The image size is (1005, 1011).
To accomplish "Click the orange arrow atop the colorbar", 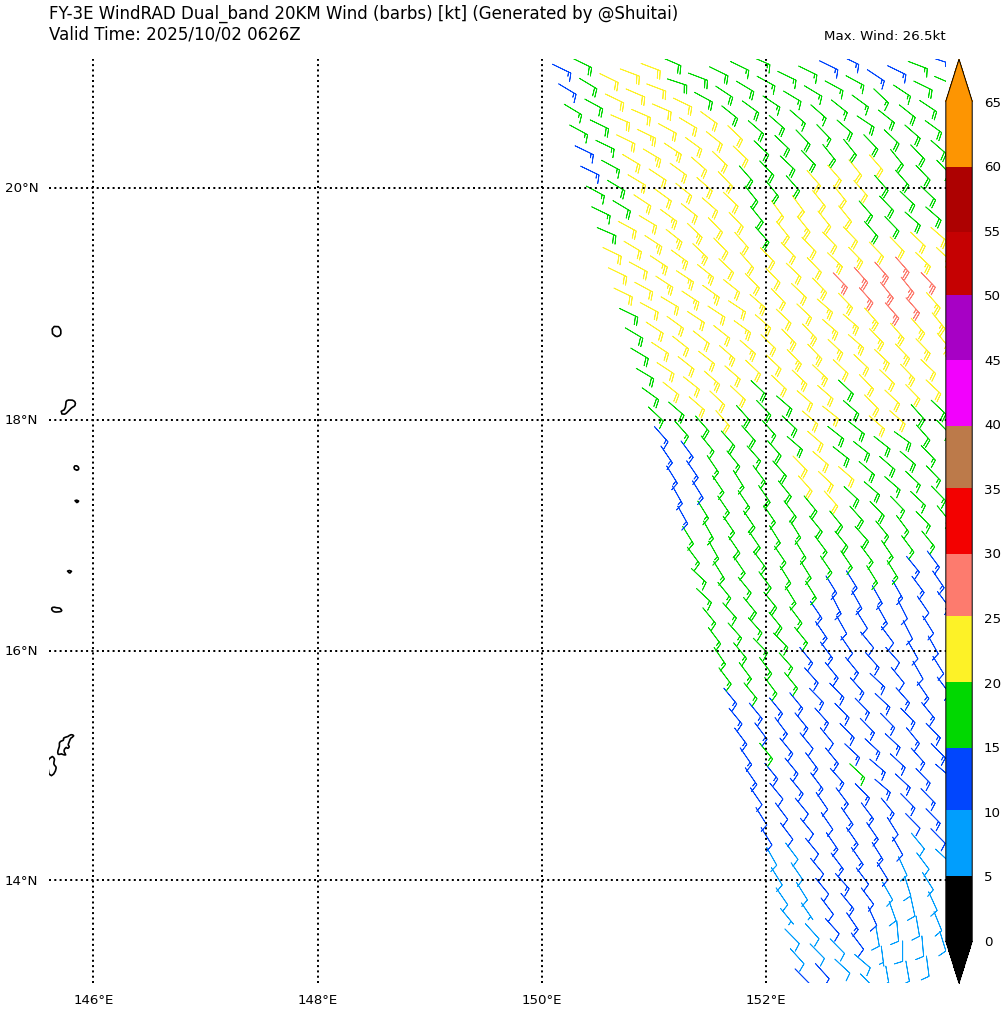I will (x=958, y=84).
